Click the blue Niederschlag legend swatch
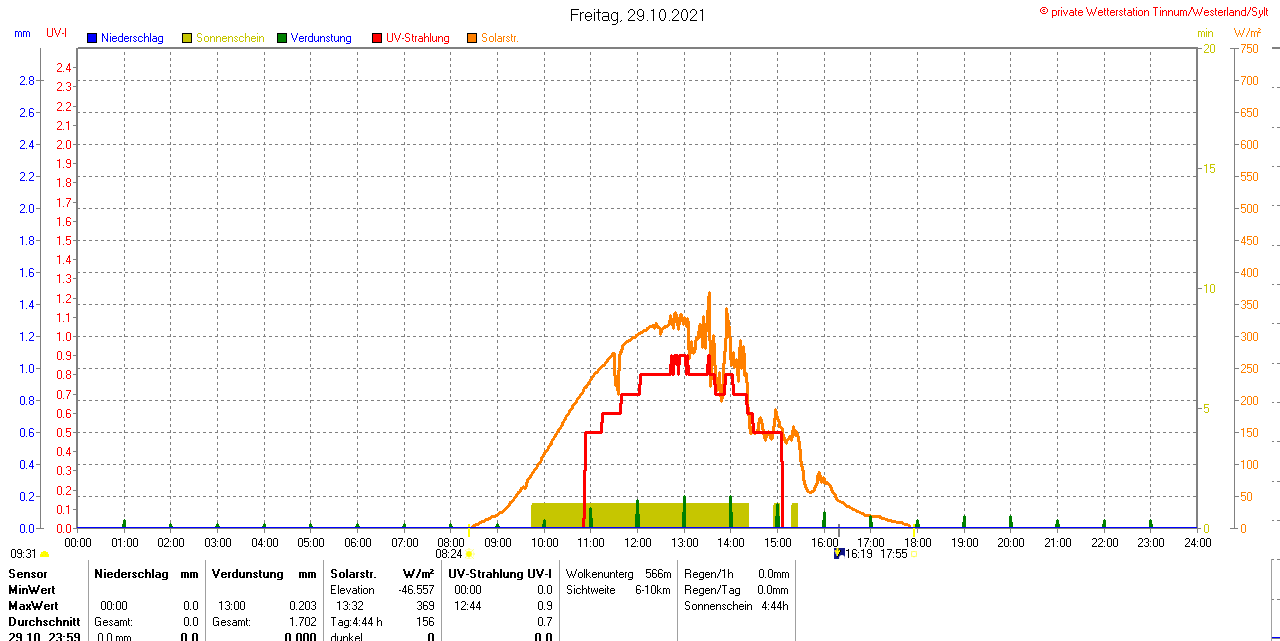This screenshot has width=1280, height=641. click(92, 39)
